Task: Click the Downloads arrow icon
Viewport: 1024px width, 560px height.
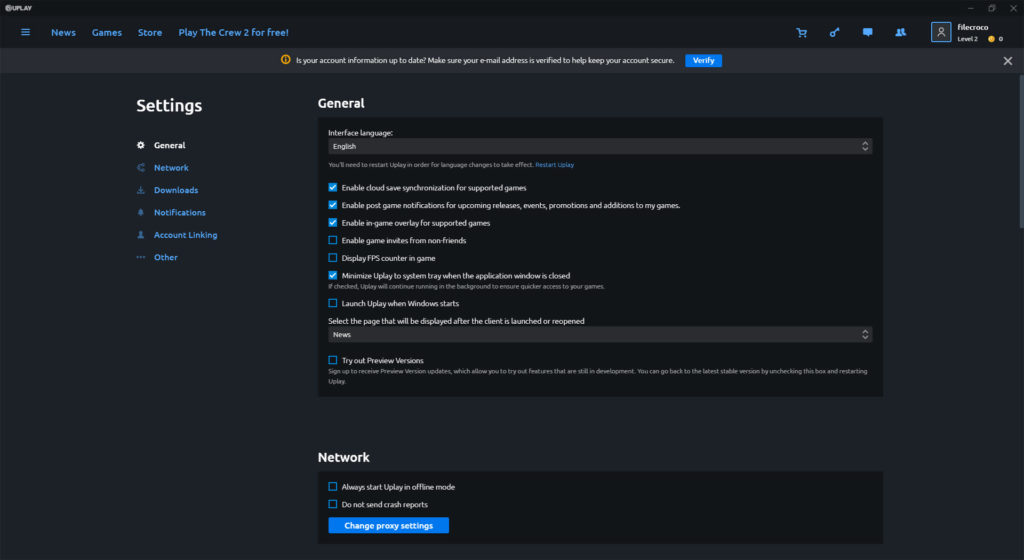Action: point(140,190)
